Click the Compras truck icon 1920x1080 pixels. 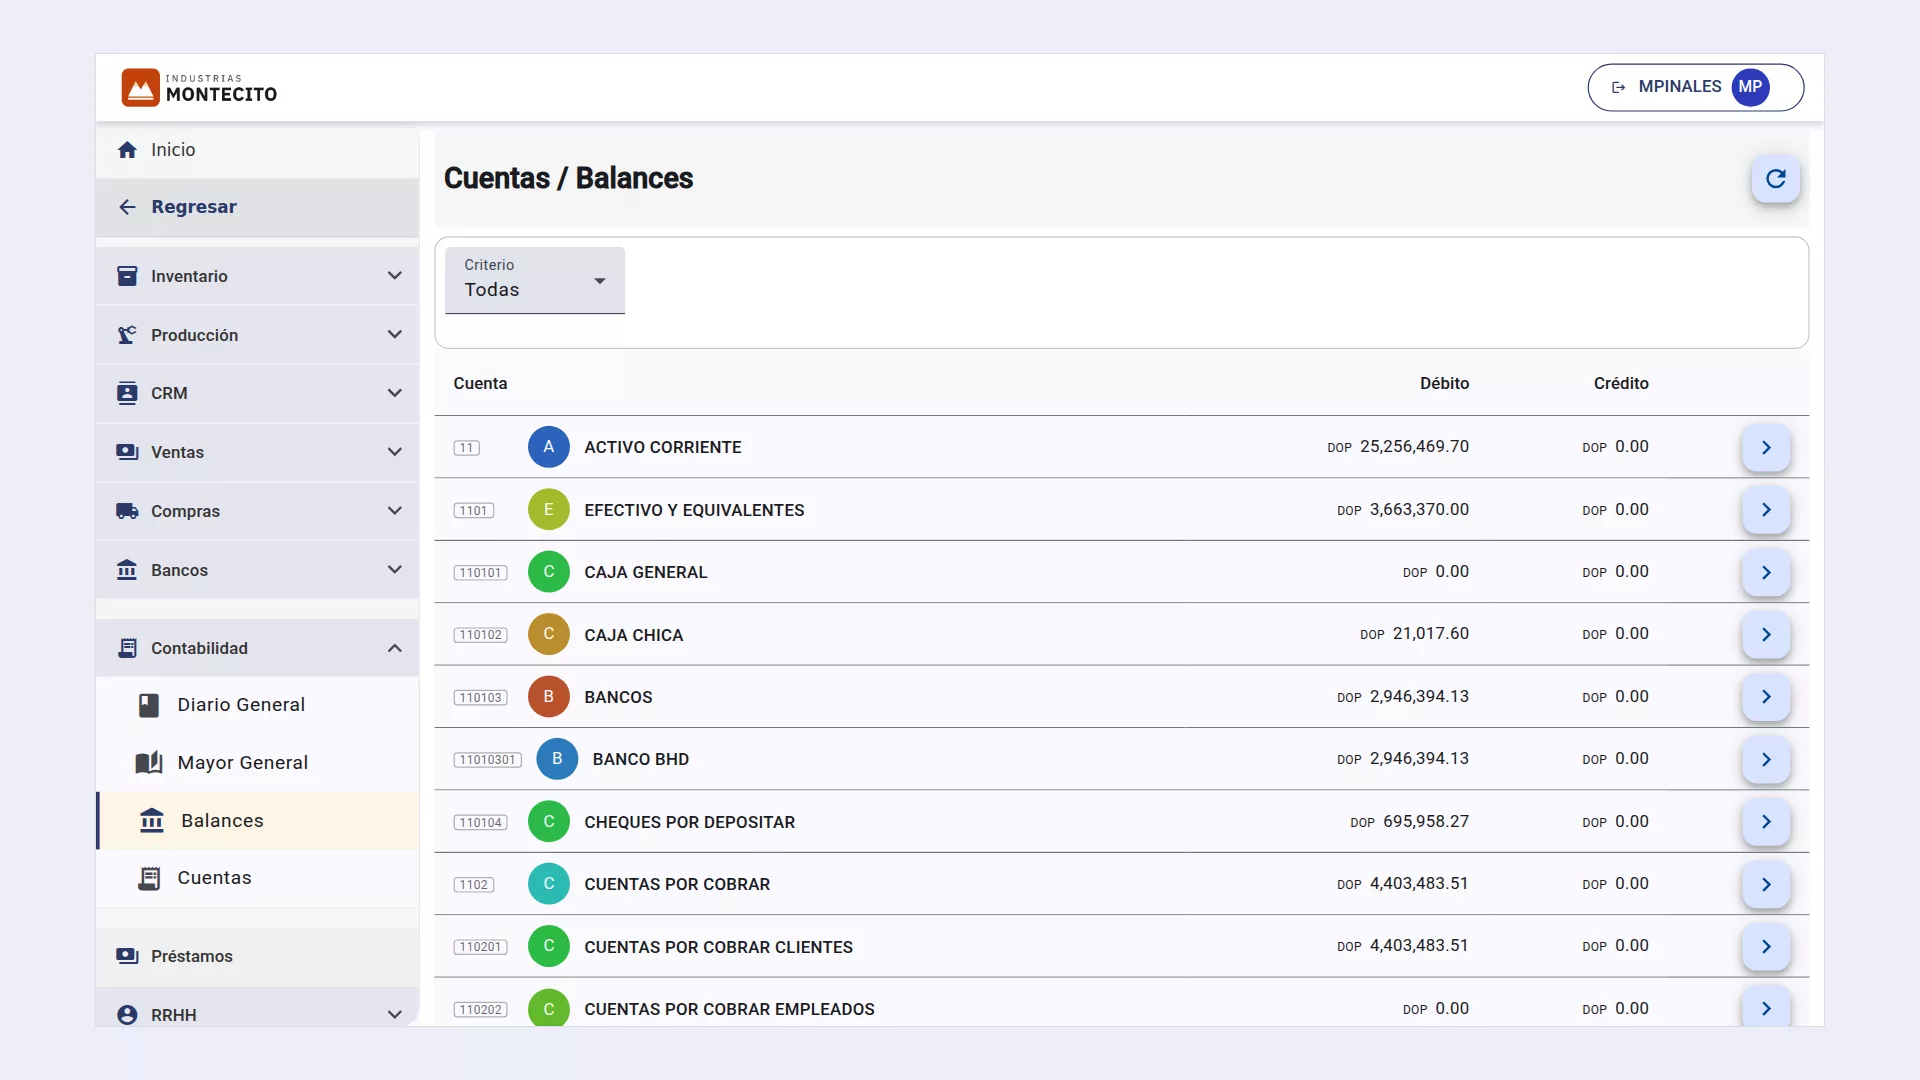tap(127, 511)
